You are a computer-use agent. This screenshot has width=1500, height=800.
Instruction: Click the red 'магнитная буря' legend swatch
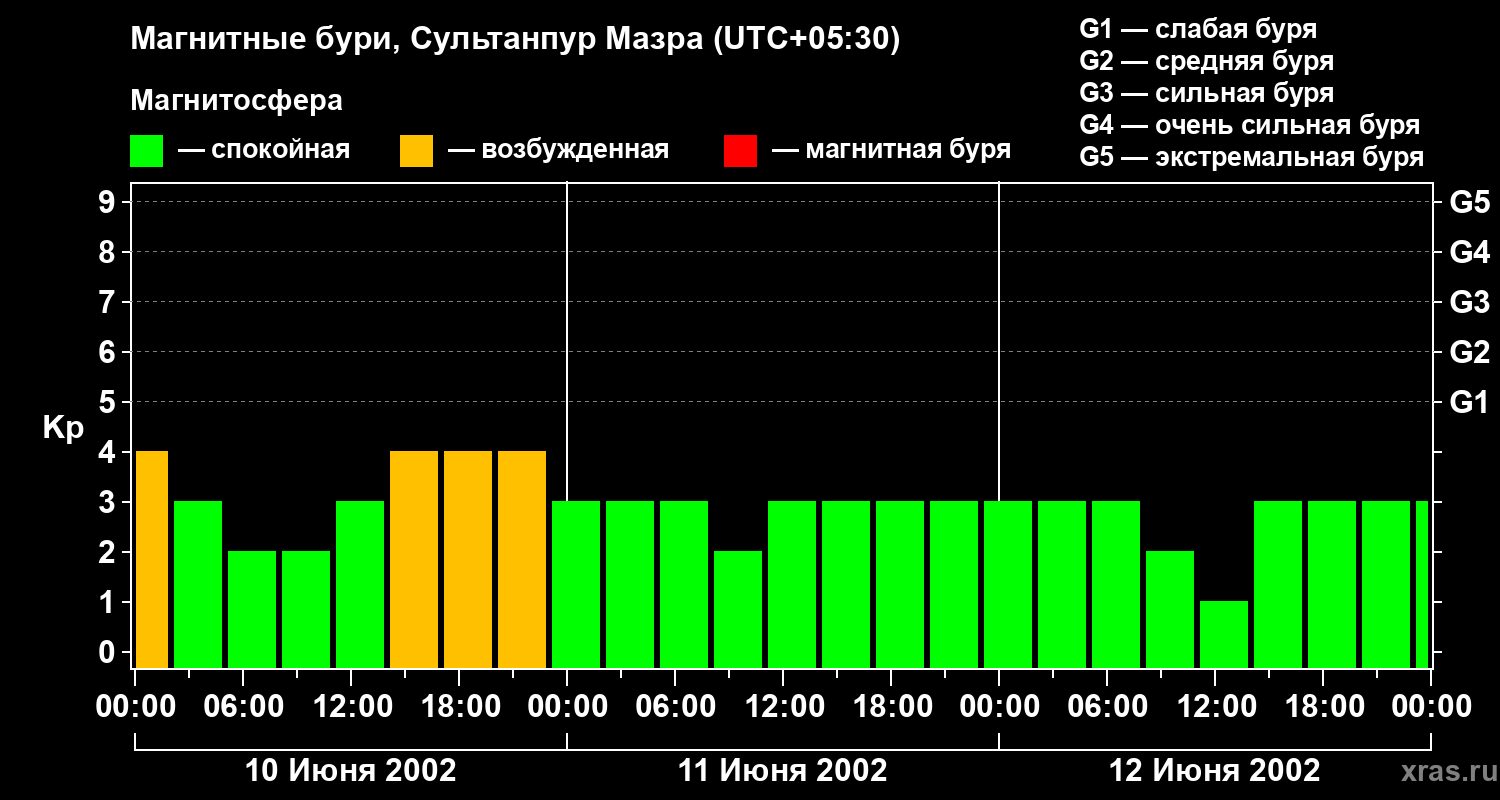tap(741, 151)
